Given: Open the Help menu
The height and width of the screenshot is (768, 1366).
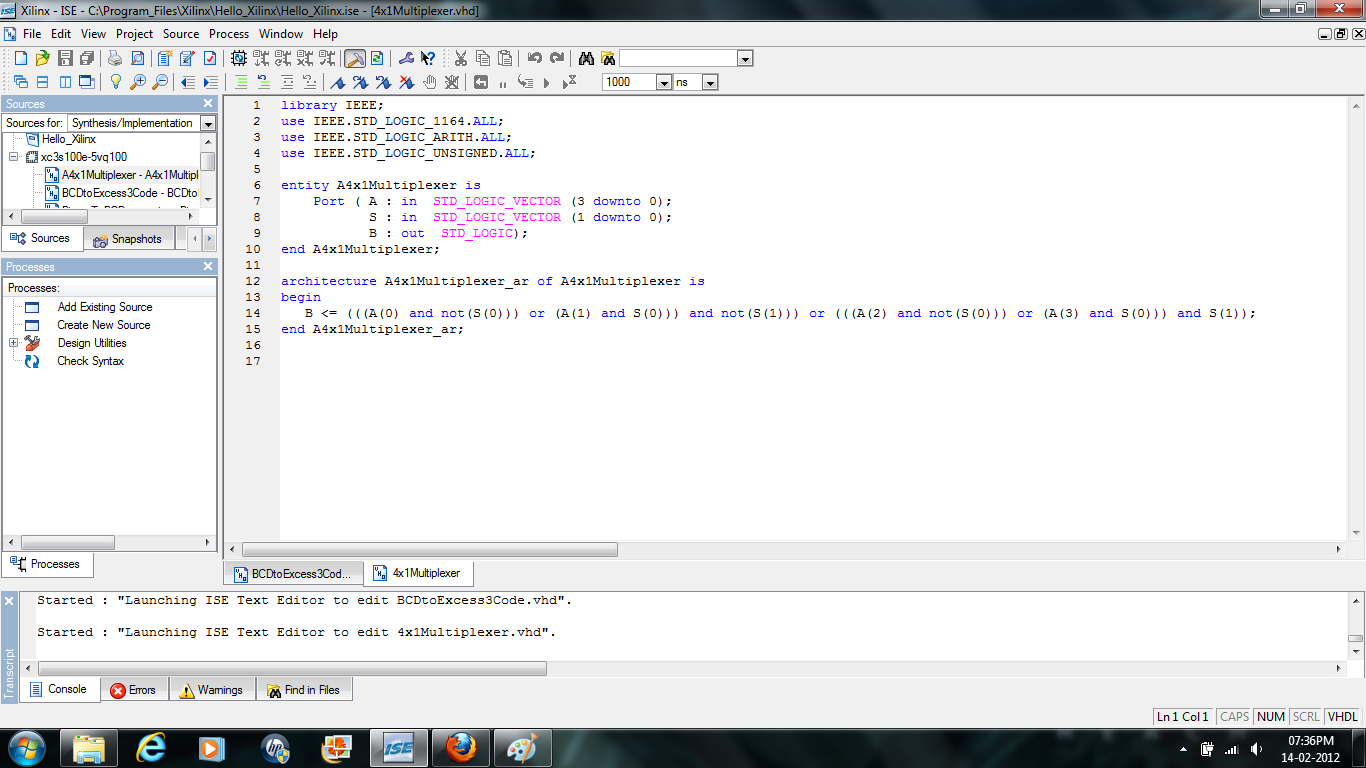Looking at the screenshot, I should 325,34.
